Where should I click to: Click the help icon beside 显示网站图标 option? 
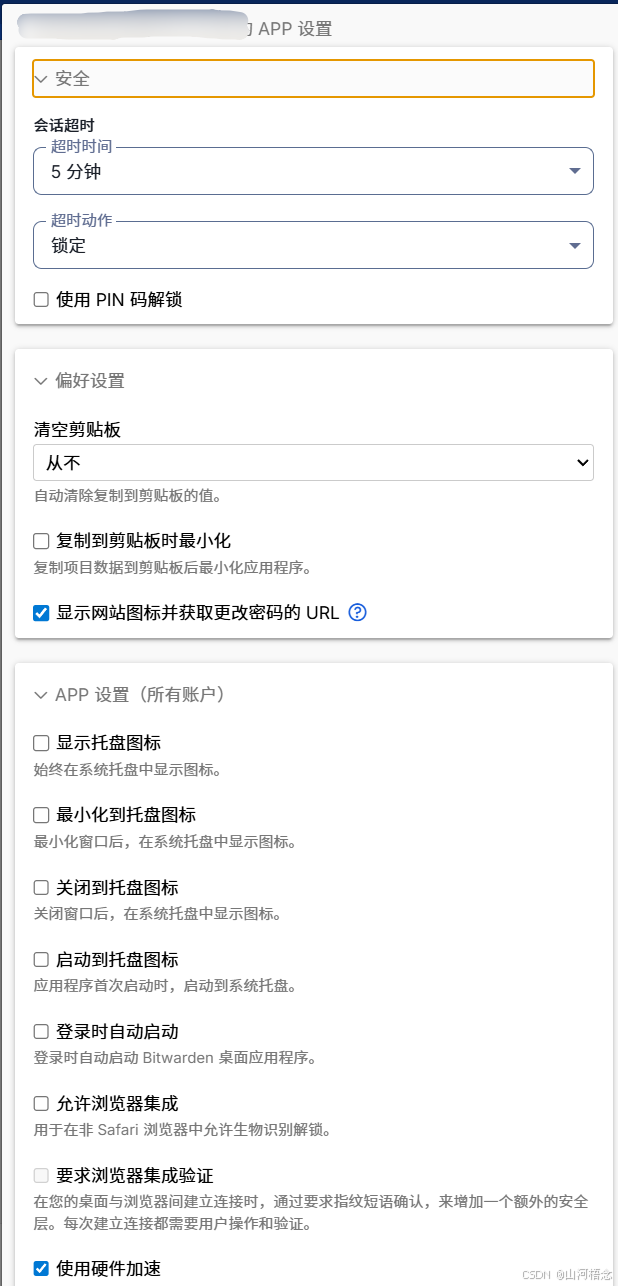pos(358,612)
